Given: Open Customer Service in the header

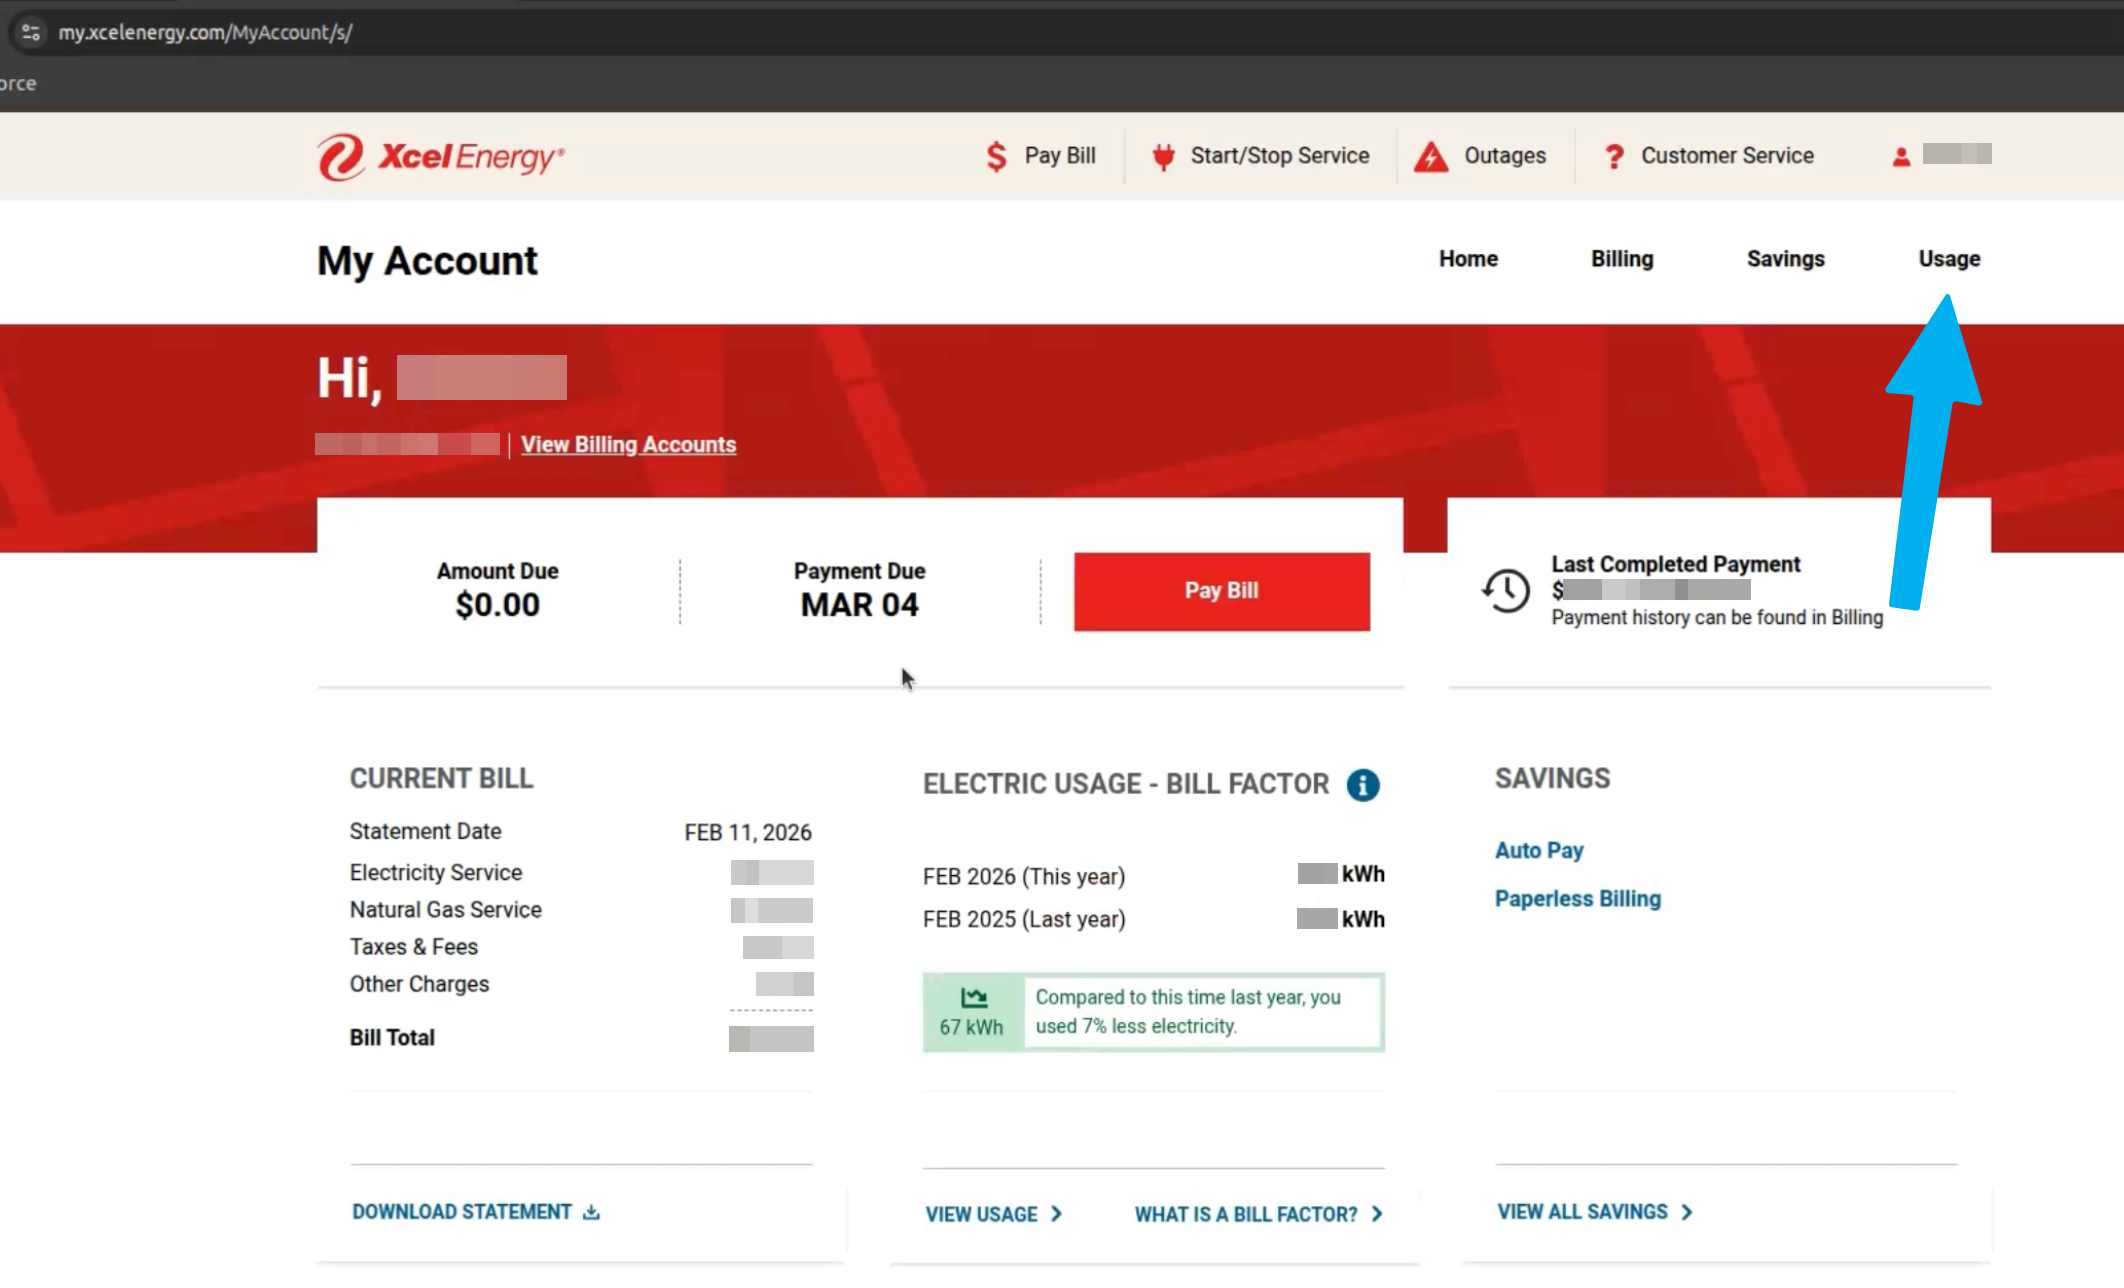Looking at the screenshot, I should coord(1727,156).
